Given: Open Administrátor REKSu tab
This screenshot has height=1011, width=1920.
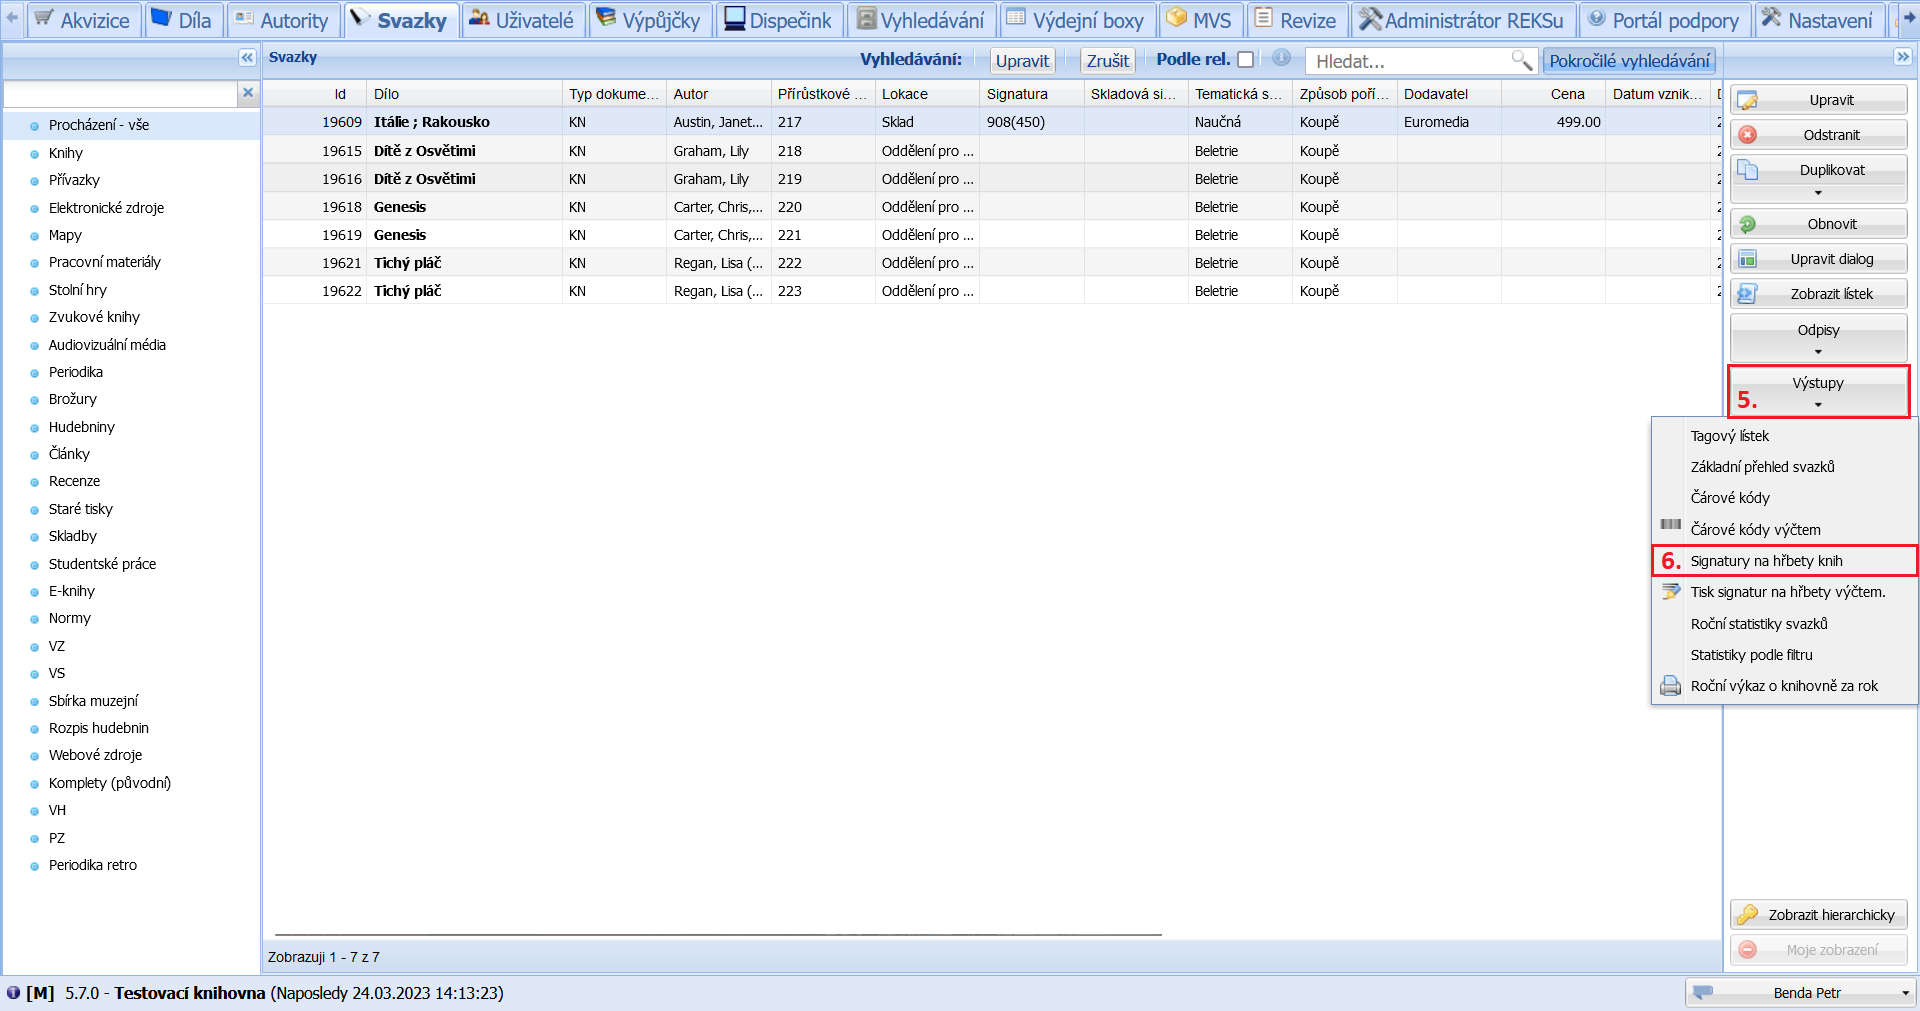Looking at the screenshot, I should tap(1463, 20).
